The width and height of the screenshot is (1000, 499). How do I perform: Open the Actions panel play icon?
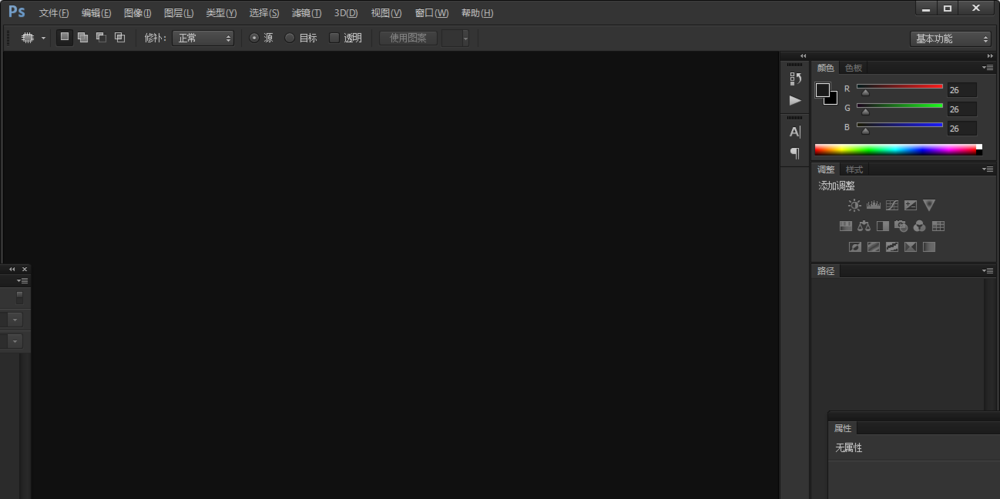tap(795, 100)
